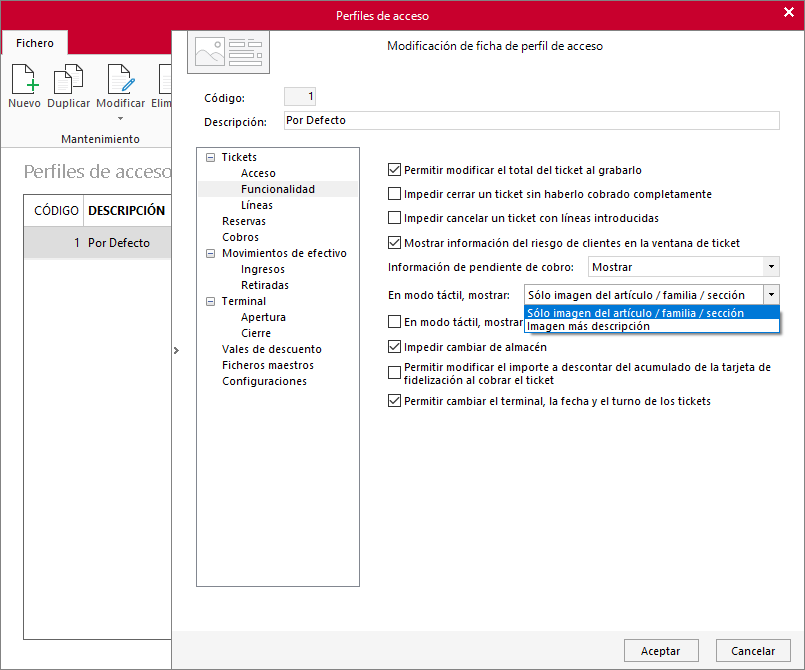The height and width of the screenshot is (670, 805).
Task: Open Vales de descuento tree item
Action: 272,349
